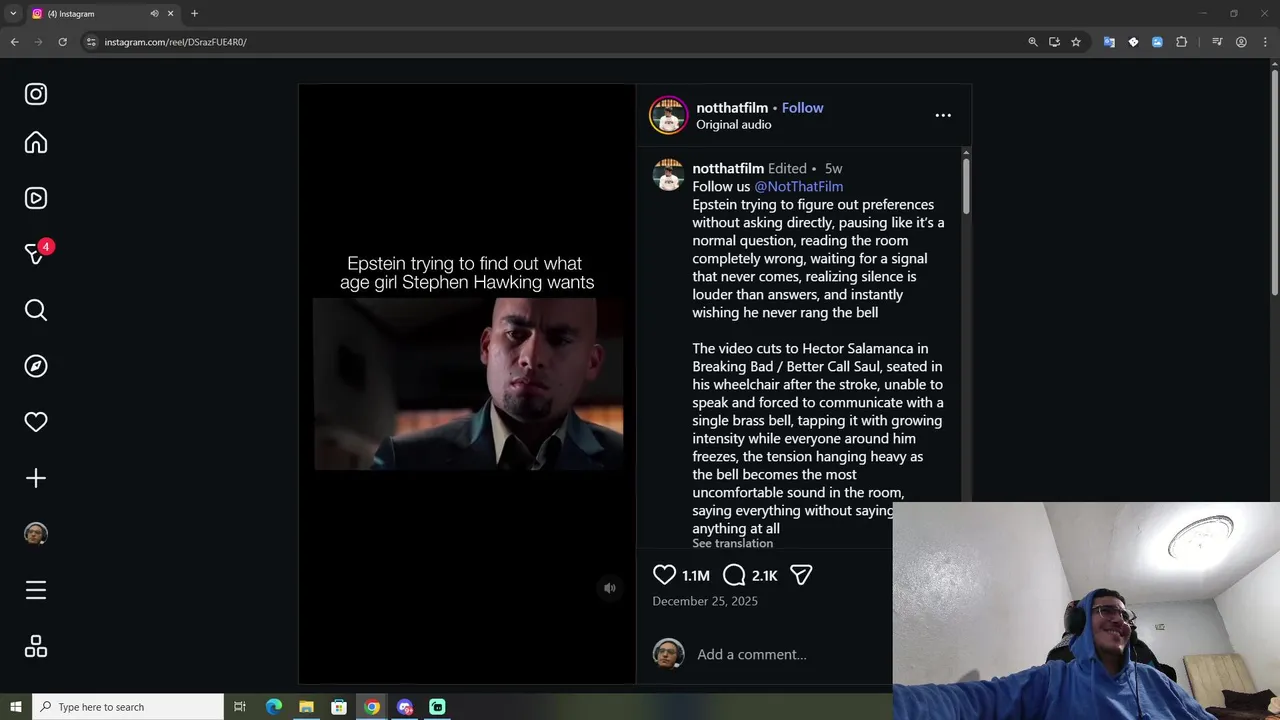Open the Explore compass icon

click(36, 366)
